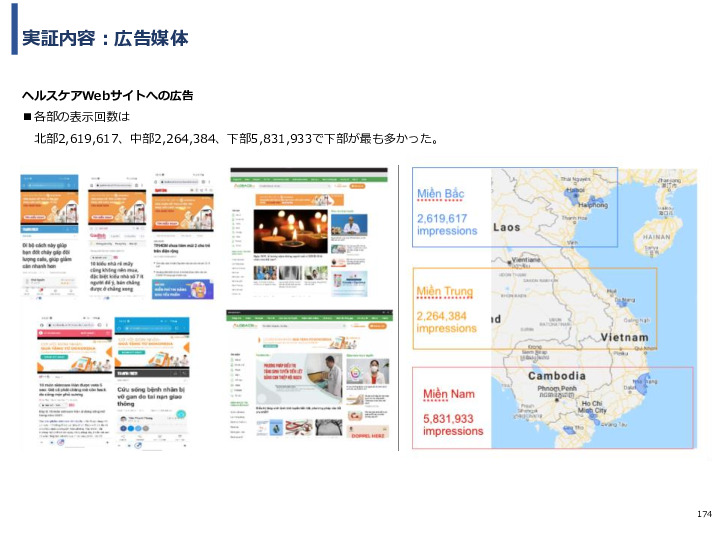
Task: Select the heading ヘルスケアWebサイトへの広告
Action: pos(107,96)
